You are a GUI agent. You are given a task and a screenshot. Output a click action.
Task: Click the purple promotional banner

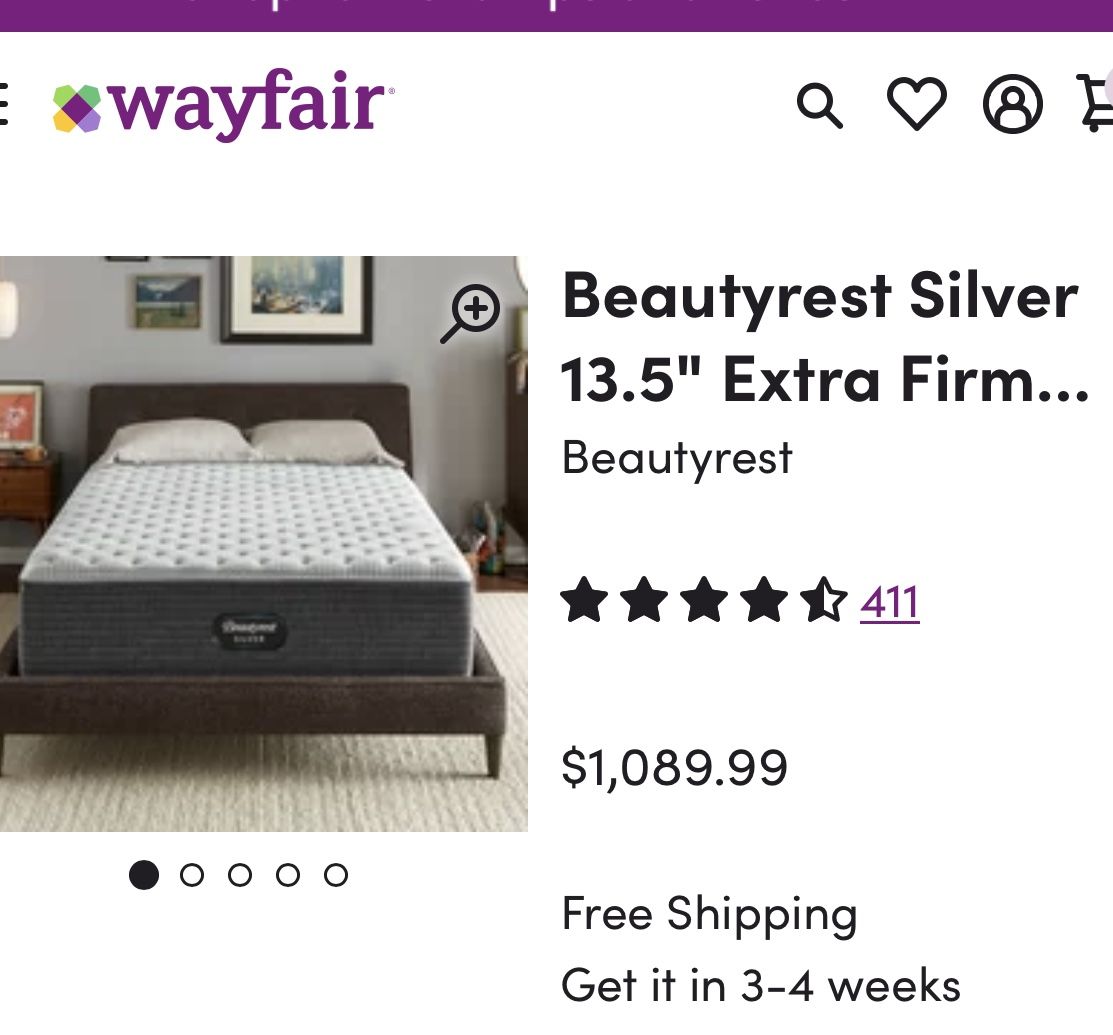click(x=556, y=14)
